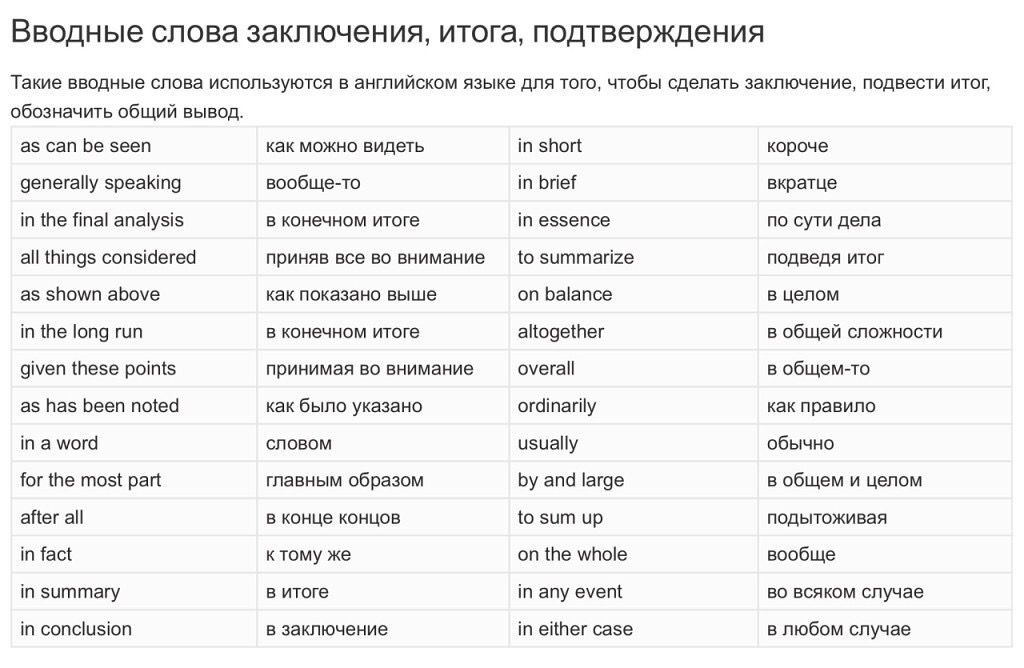The width and height of the screenshot is (1024, 668).
Task: Select translation 'в общей сложности'
Action: click(x=855, y=331)
